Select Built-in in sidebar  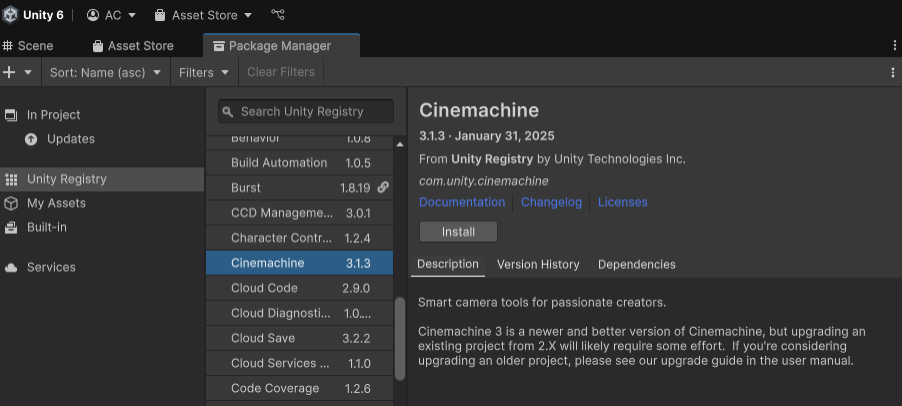pos(102,228)
